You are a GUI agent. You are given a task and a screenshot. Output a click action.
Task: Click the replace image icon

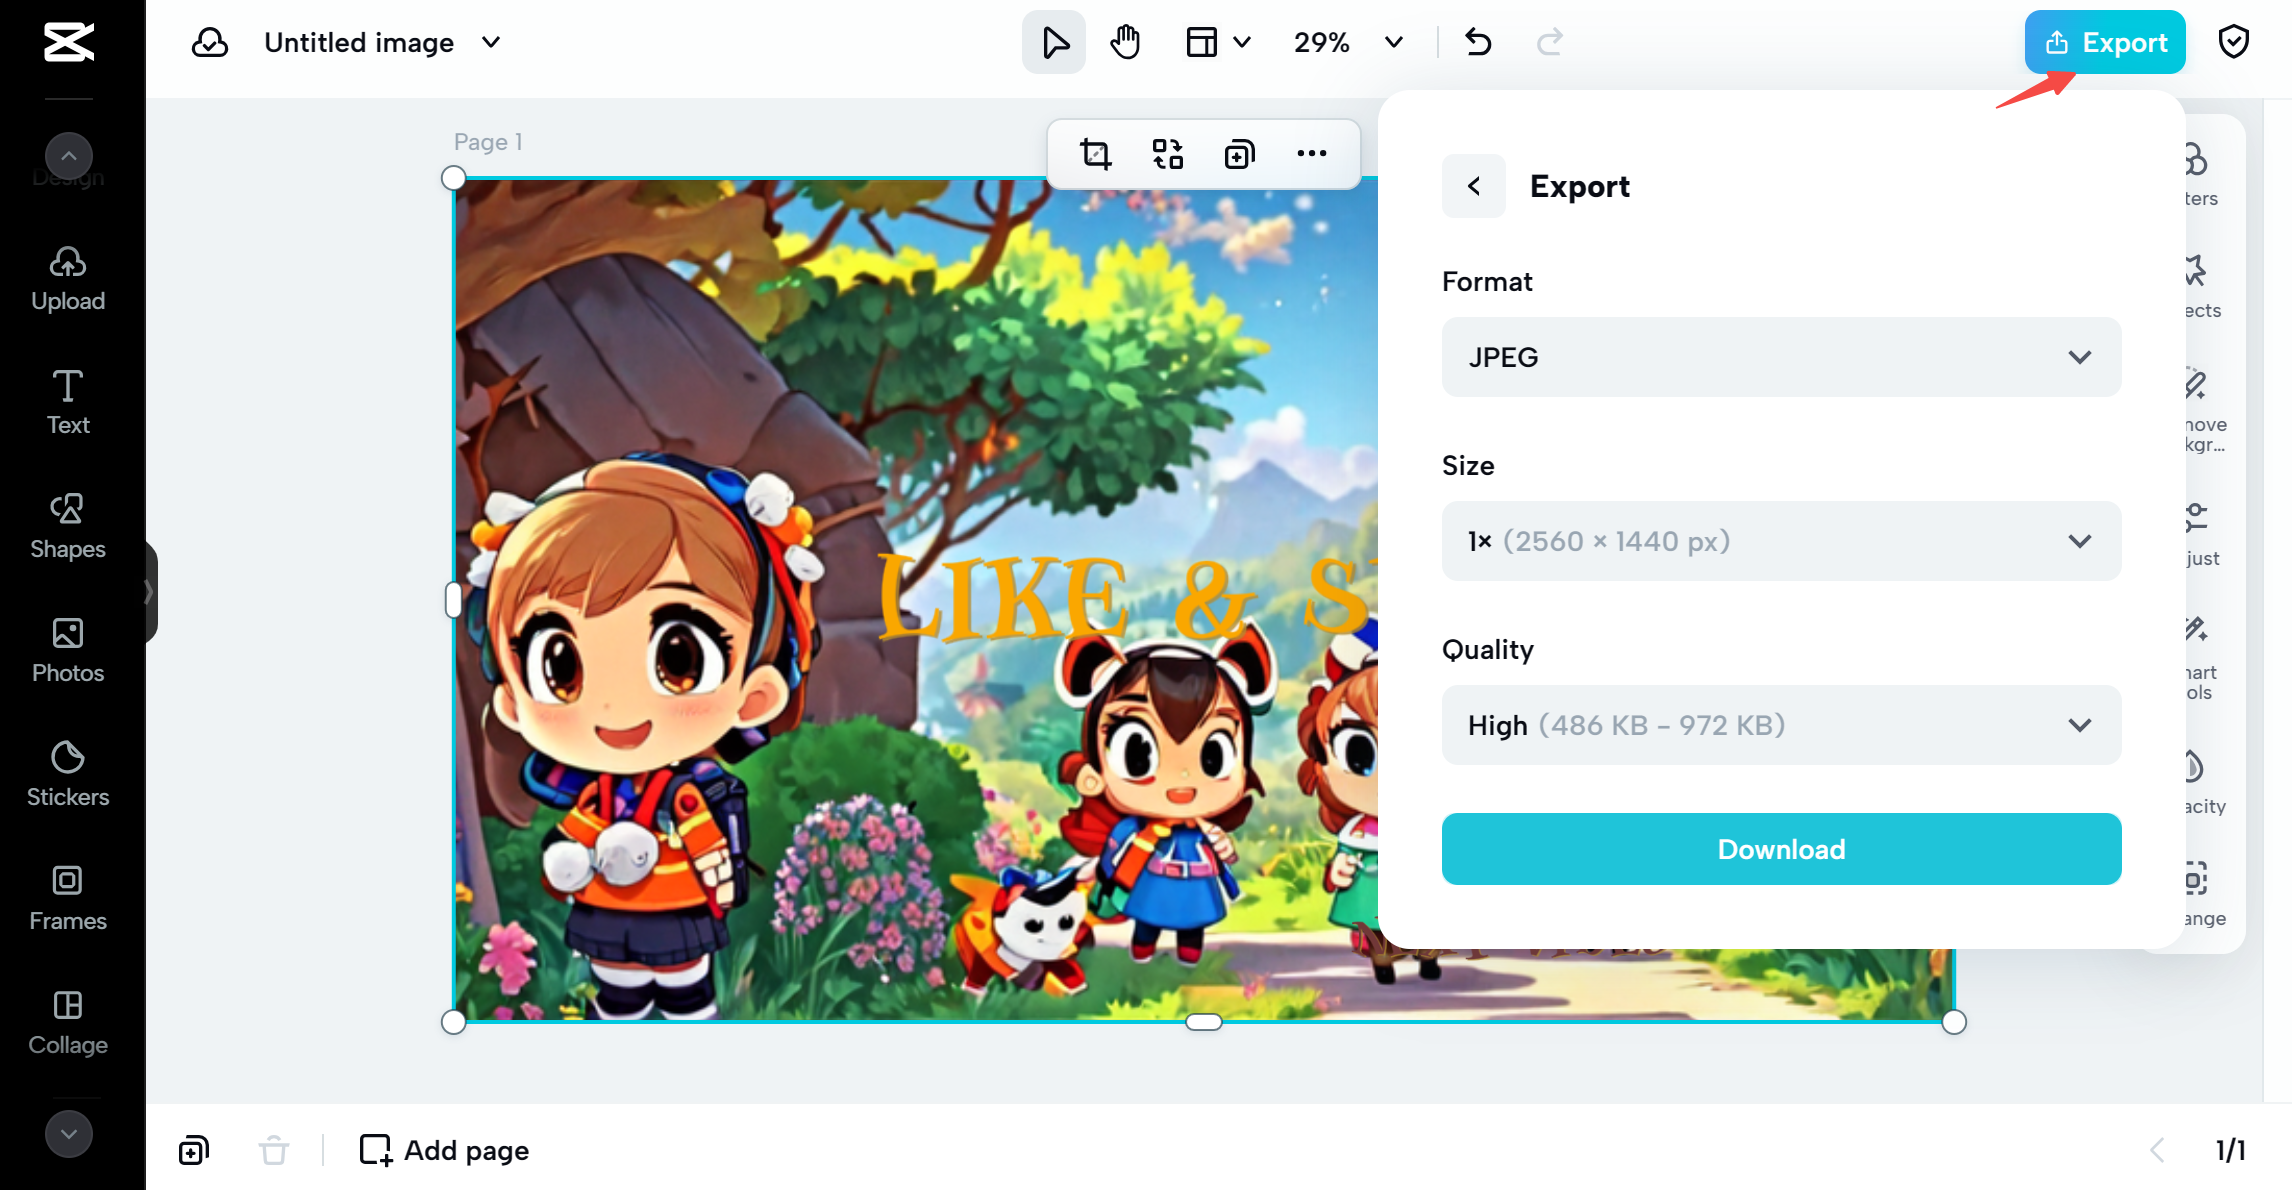pyautogui.click(x=1167, y=154)
